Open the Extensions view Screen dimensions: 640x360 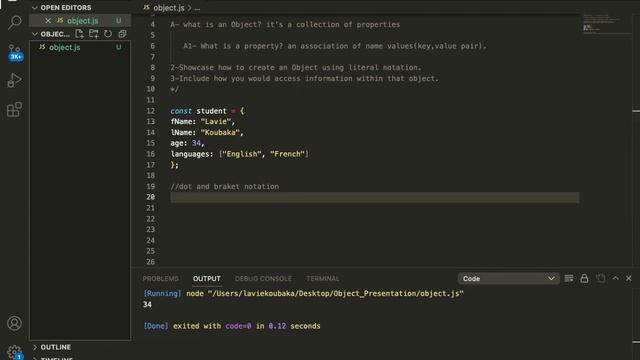pos(15,109)
